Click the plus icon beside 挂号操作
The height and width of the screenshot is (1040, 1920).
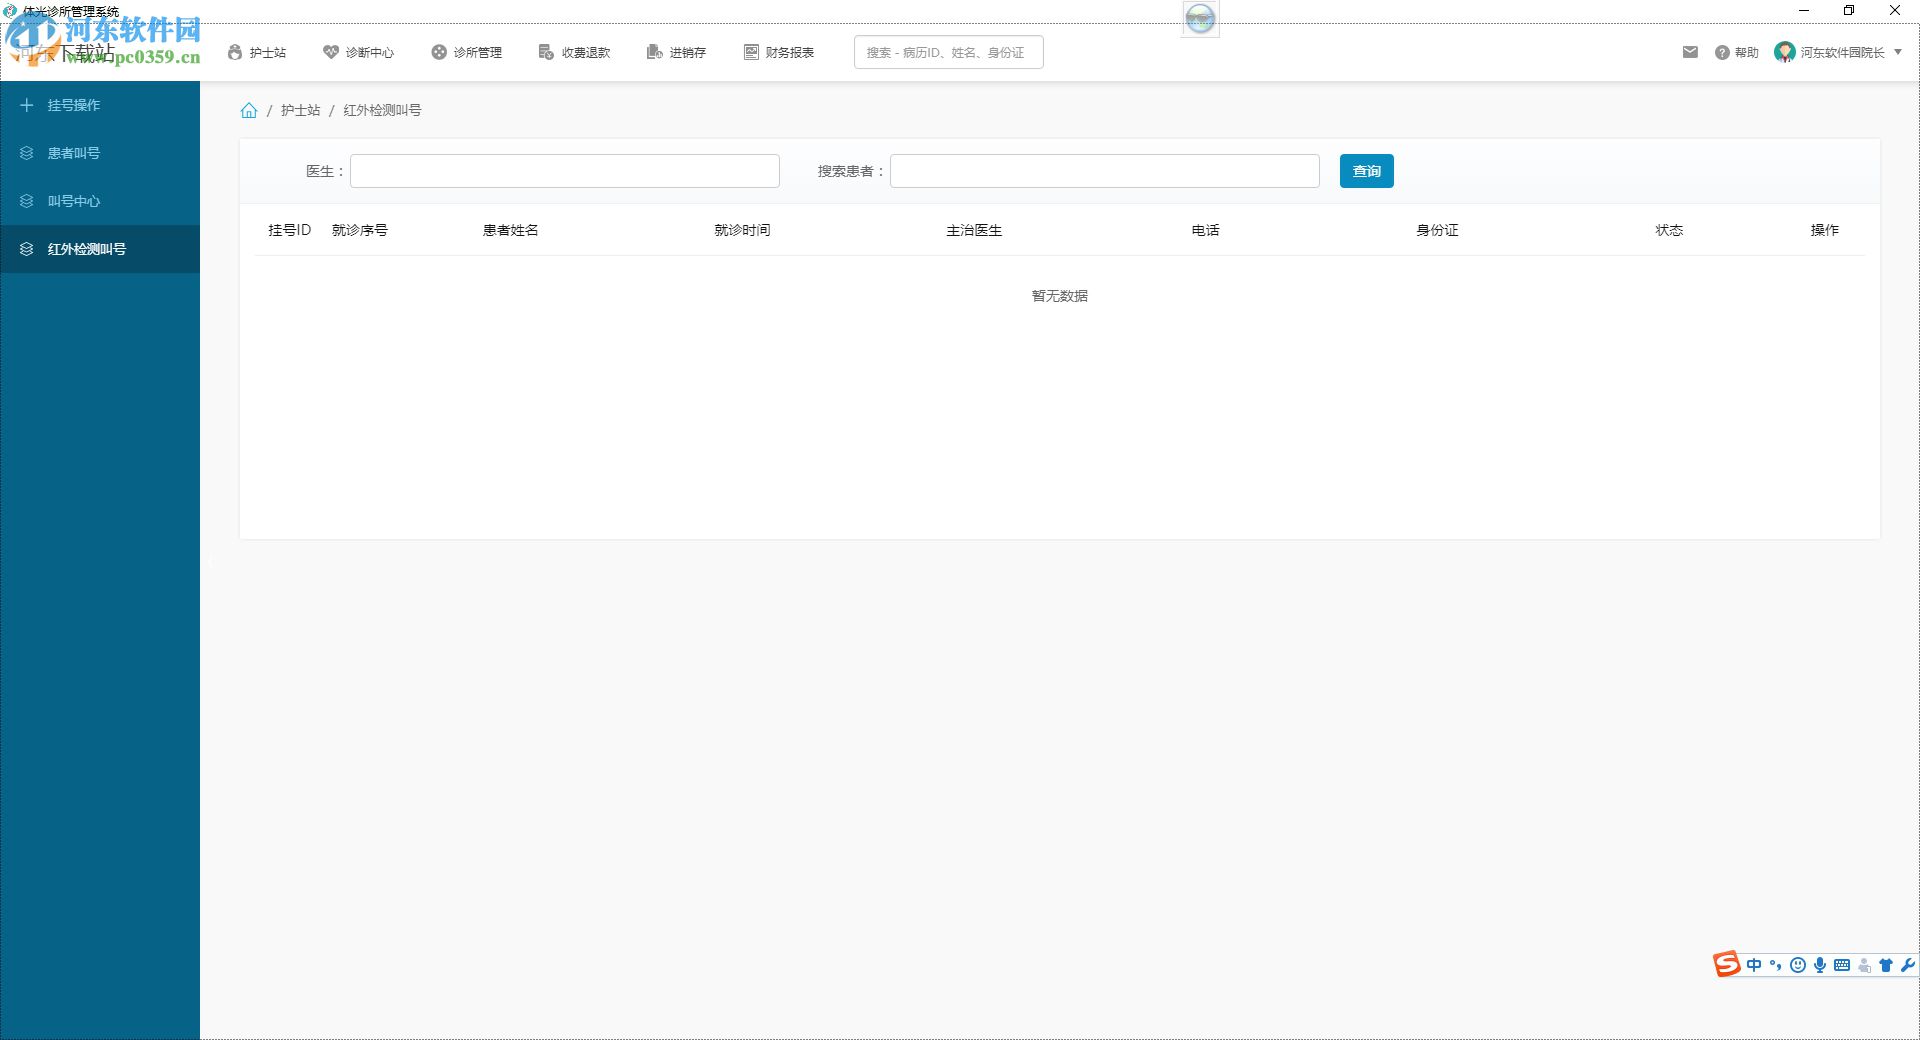(x=27, y=105)
